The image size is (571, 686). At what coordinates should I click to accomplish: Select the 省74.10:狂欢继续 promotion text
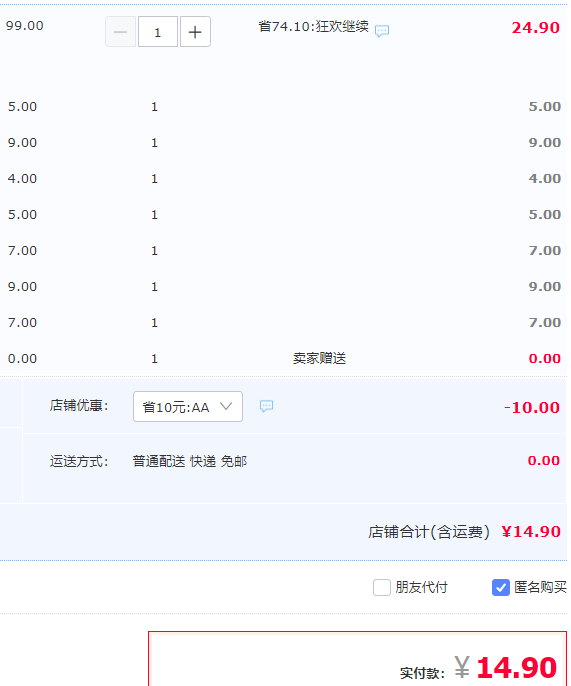(313, 27)
